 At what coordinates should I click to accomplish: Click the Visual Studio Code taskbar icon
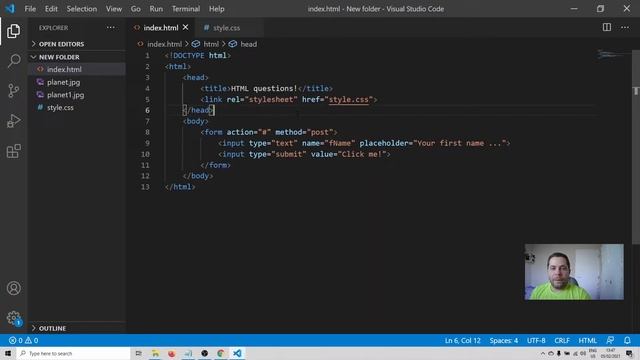237,353
